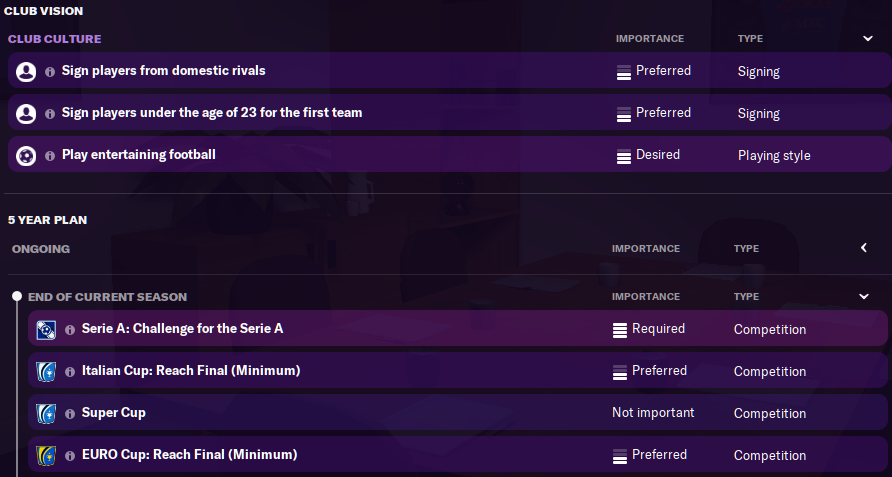Click info icon next to Play entertaining football
Screen dimensions: 892x477
pos(50,156)
